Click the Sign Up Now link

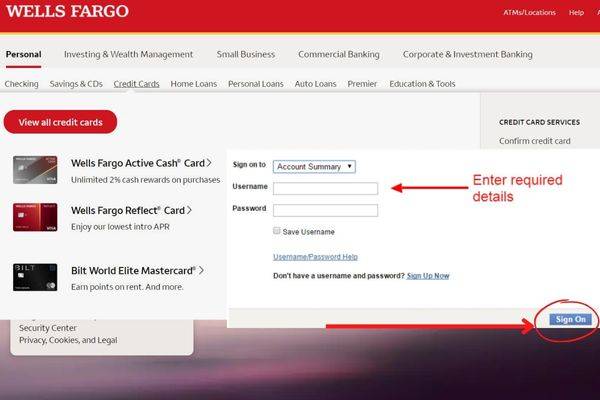[428, 276]
